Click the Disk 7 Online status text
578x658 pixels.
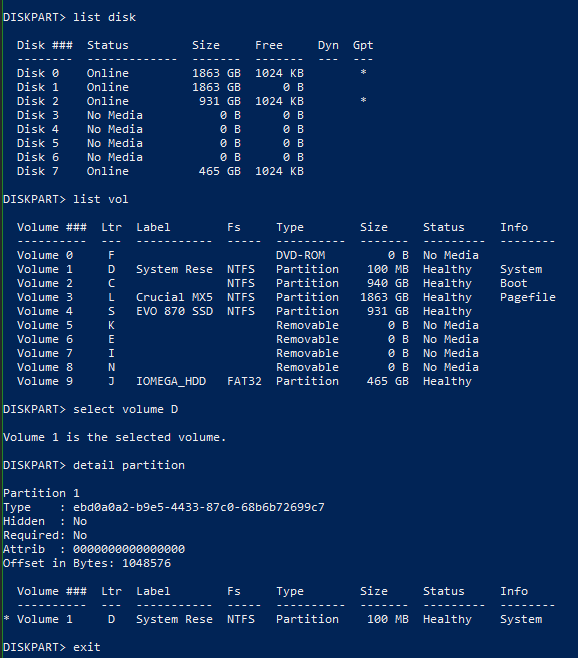tap(107, 171)
